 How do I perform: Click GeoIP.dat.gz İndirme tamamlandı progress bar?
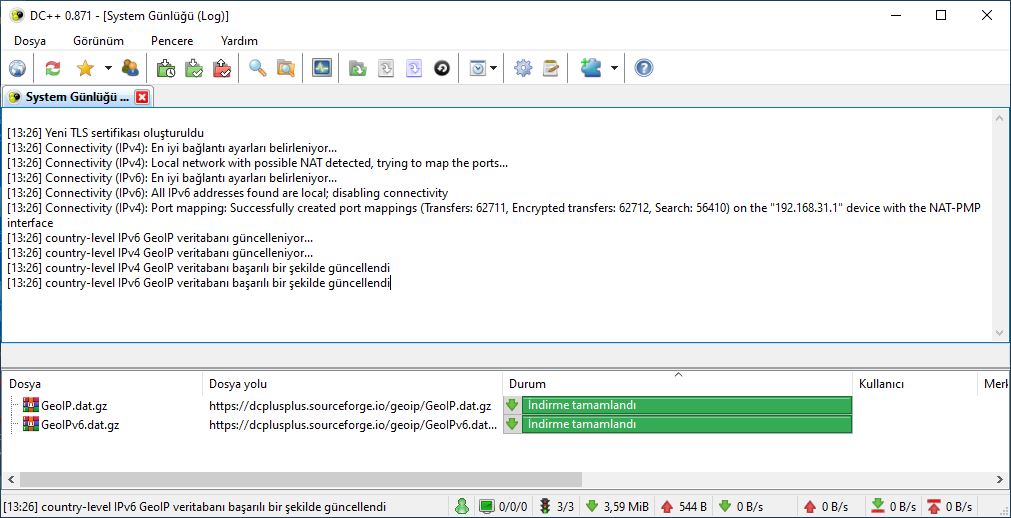(x=687, y=406)
